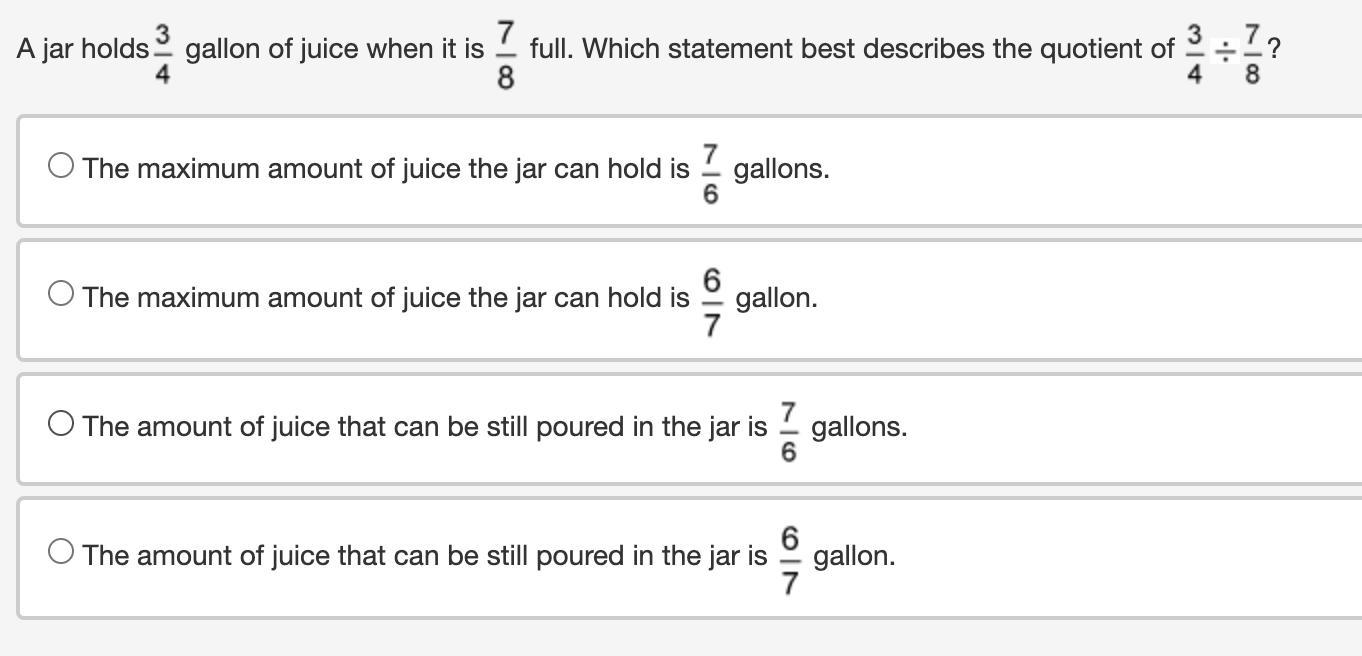Click the 3/4 fraction after "A jar holds"

click(163, 49)
